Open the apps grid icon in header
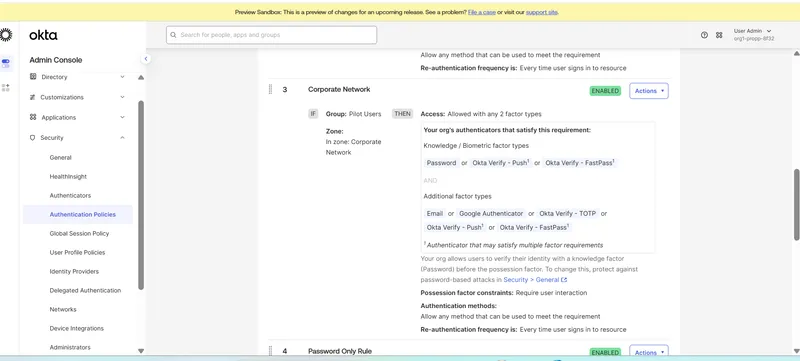 tap(719, 35)
